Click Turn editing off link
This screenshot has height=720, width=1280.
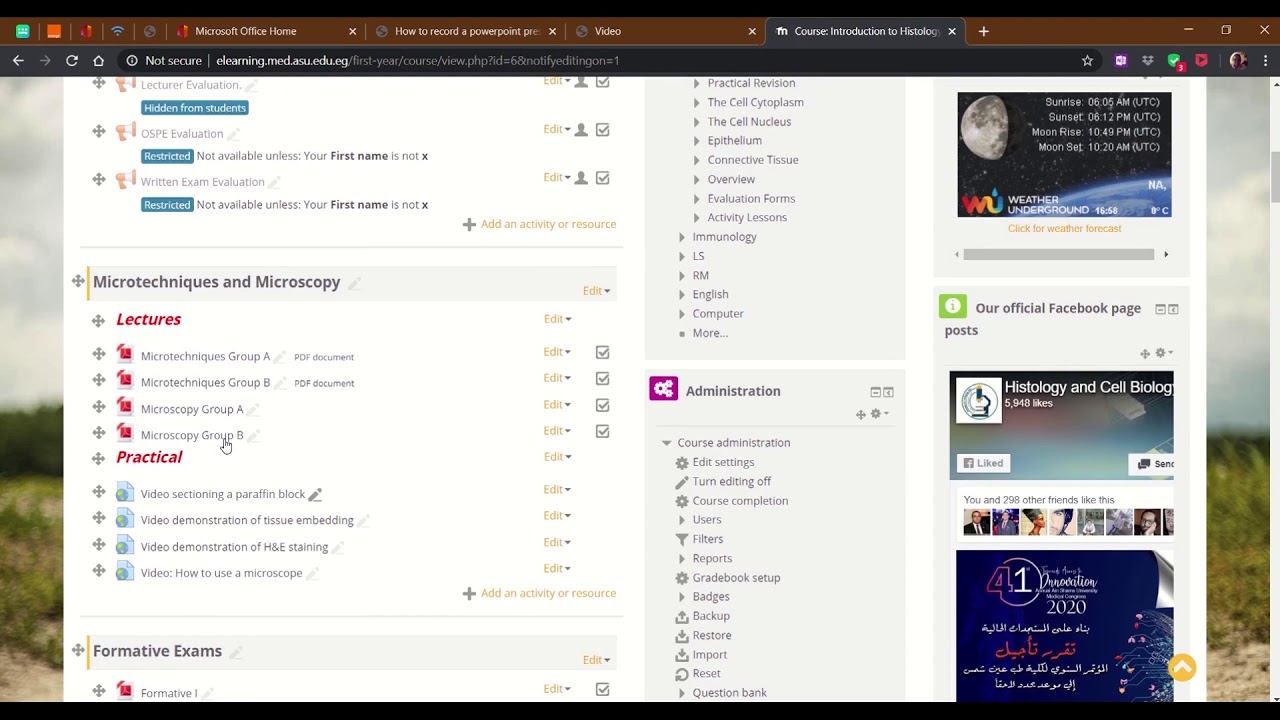point(732,481)
